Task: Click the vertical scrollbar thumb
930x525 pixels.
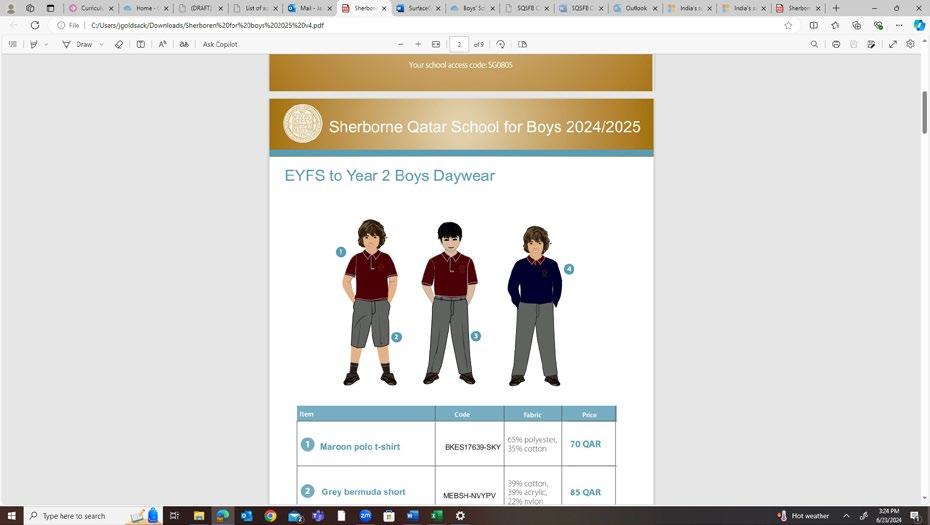Action: pyautogui.click(x=924, y=113)
